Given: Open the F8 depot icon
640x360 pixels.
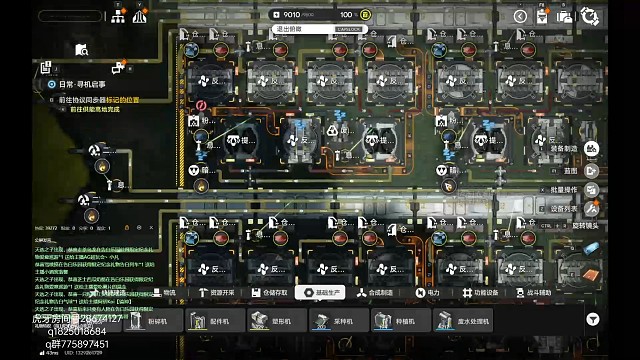Looking at the screenshot, I should 542,17.
